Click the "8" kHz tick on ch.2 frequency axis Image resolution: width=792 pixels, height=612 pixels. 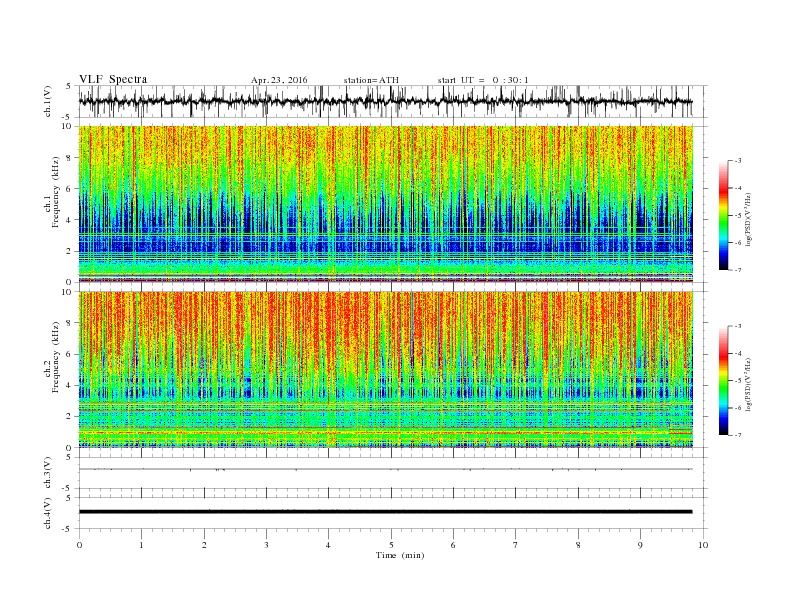click(x=70, y=323)
